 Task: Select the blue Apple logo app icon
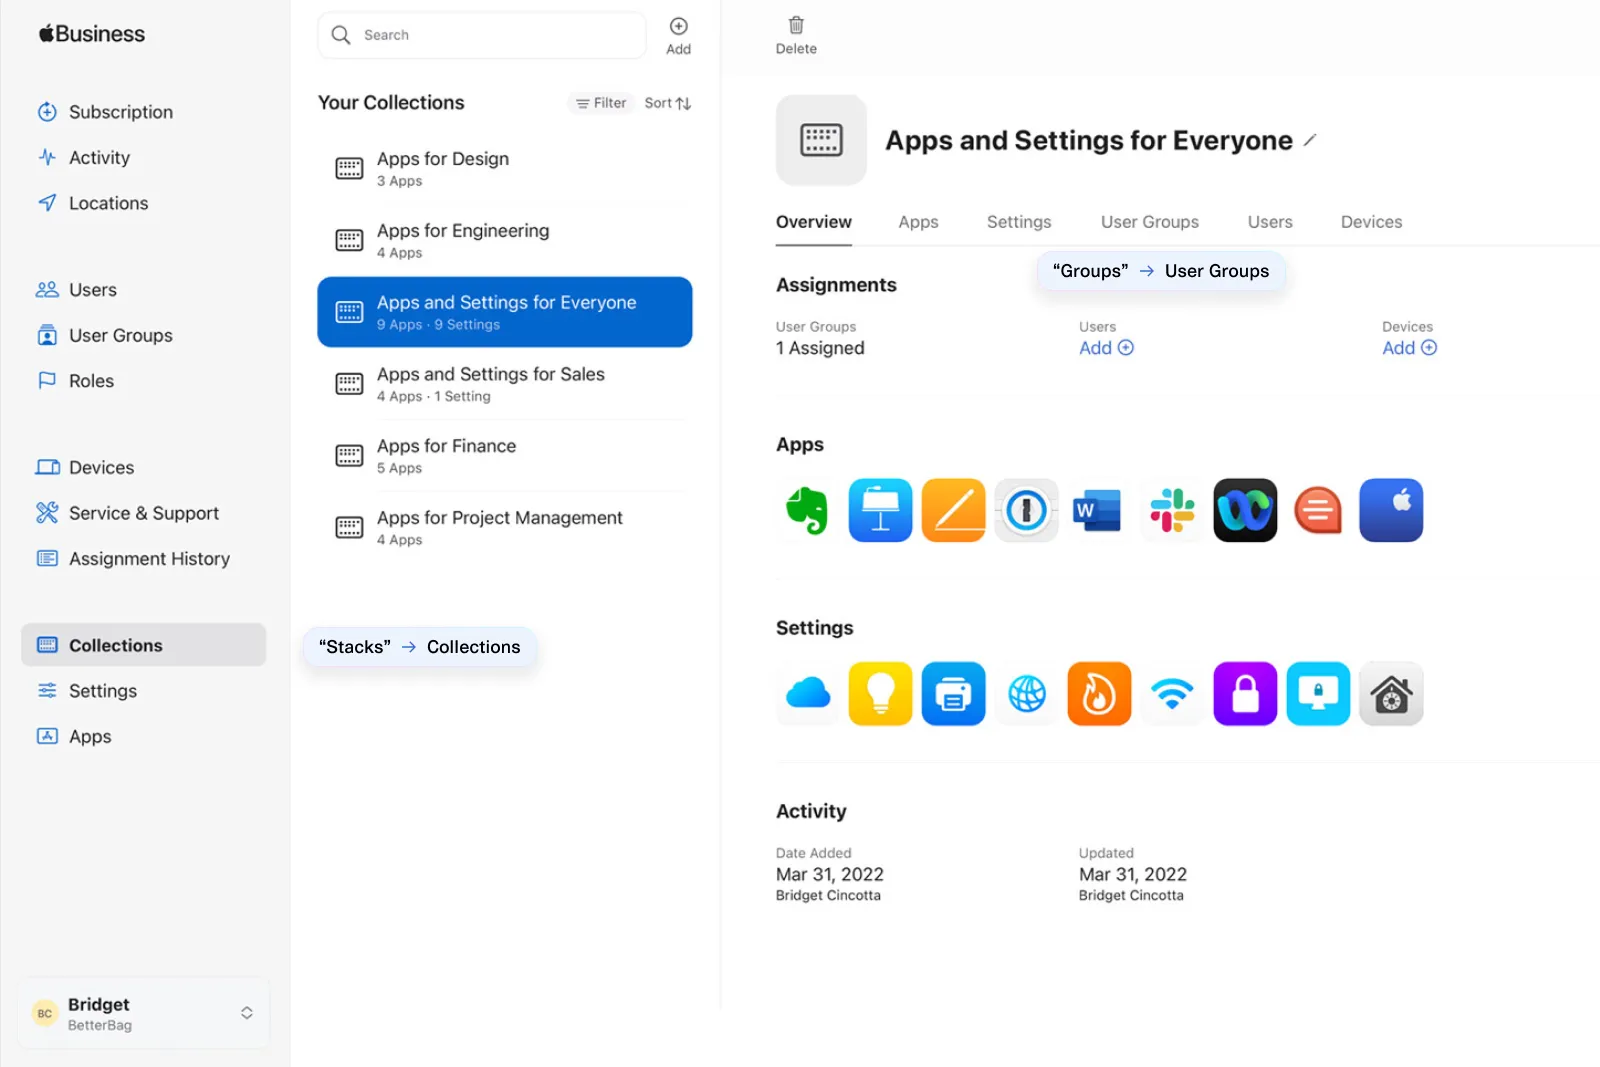1391,510
